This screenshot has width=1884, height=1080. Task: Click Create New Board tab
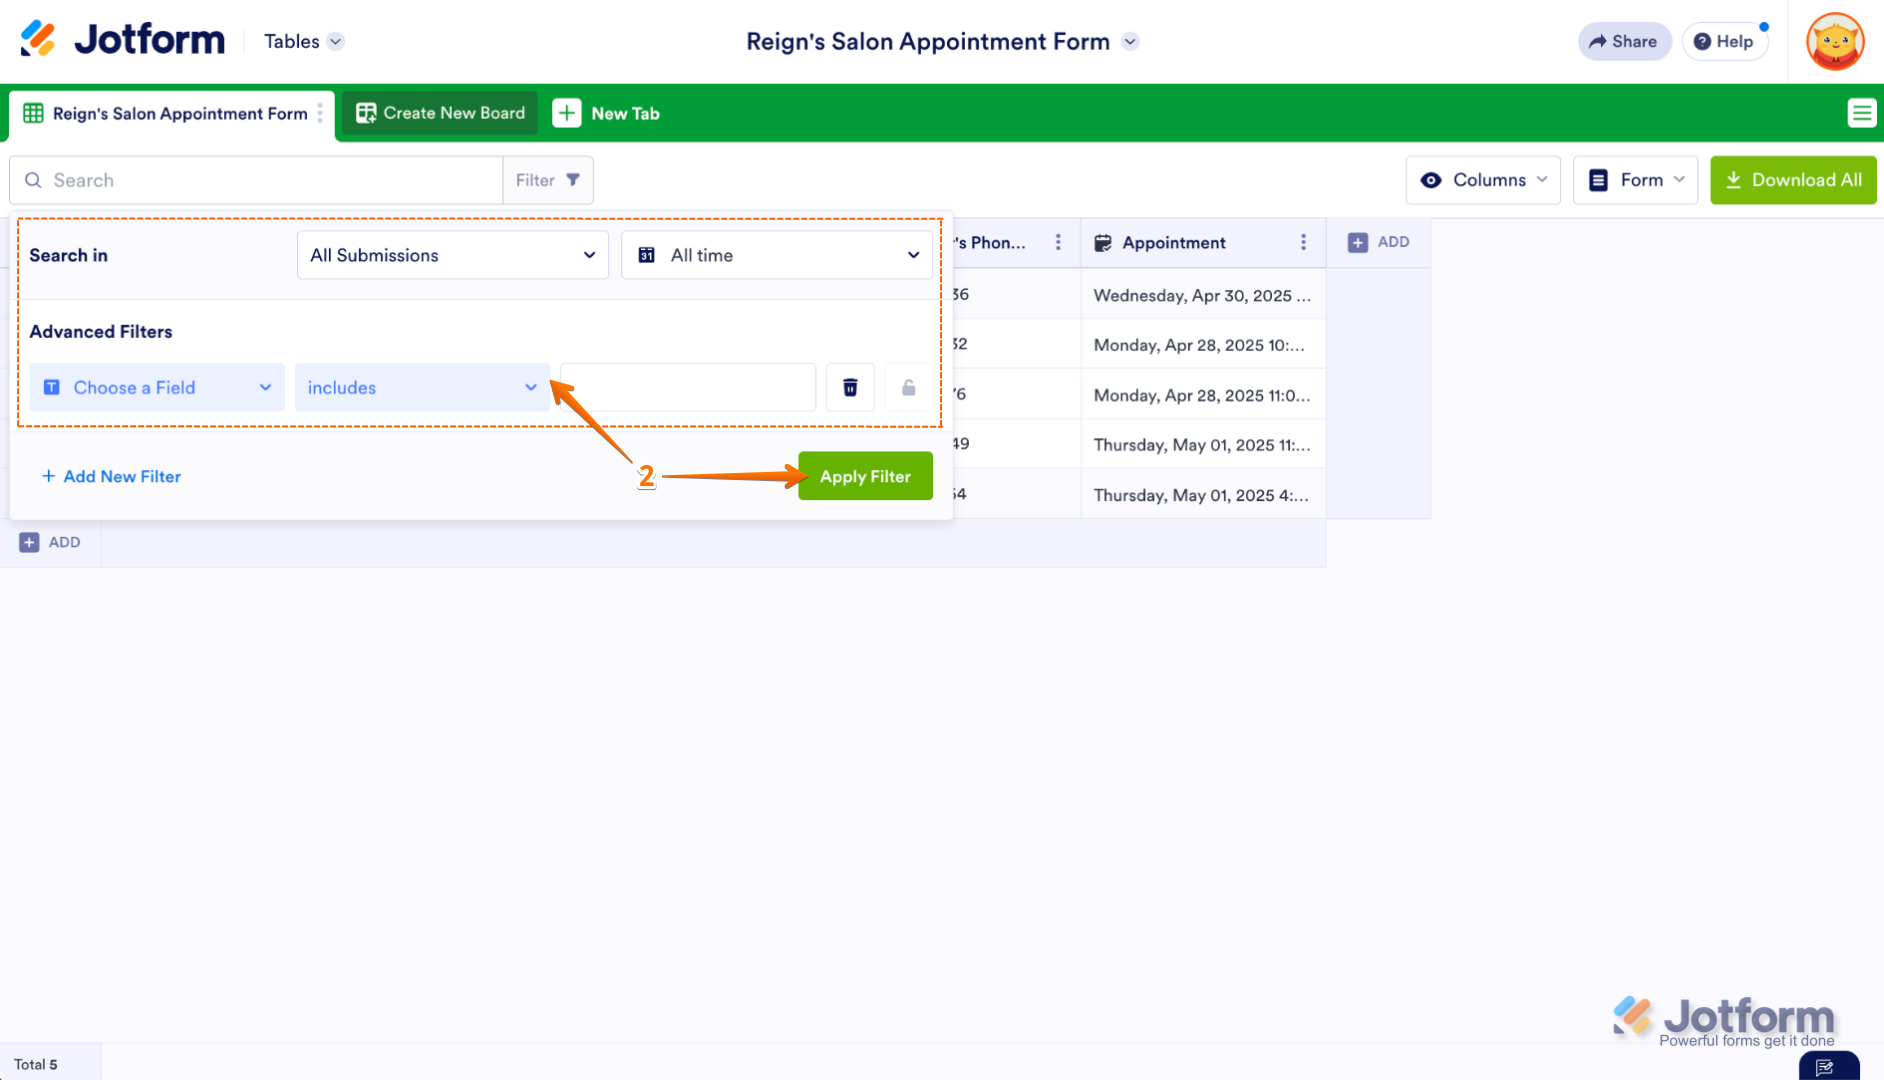(x=440, y=113)
